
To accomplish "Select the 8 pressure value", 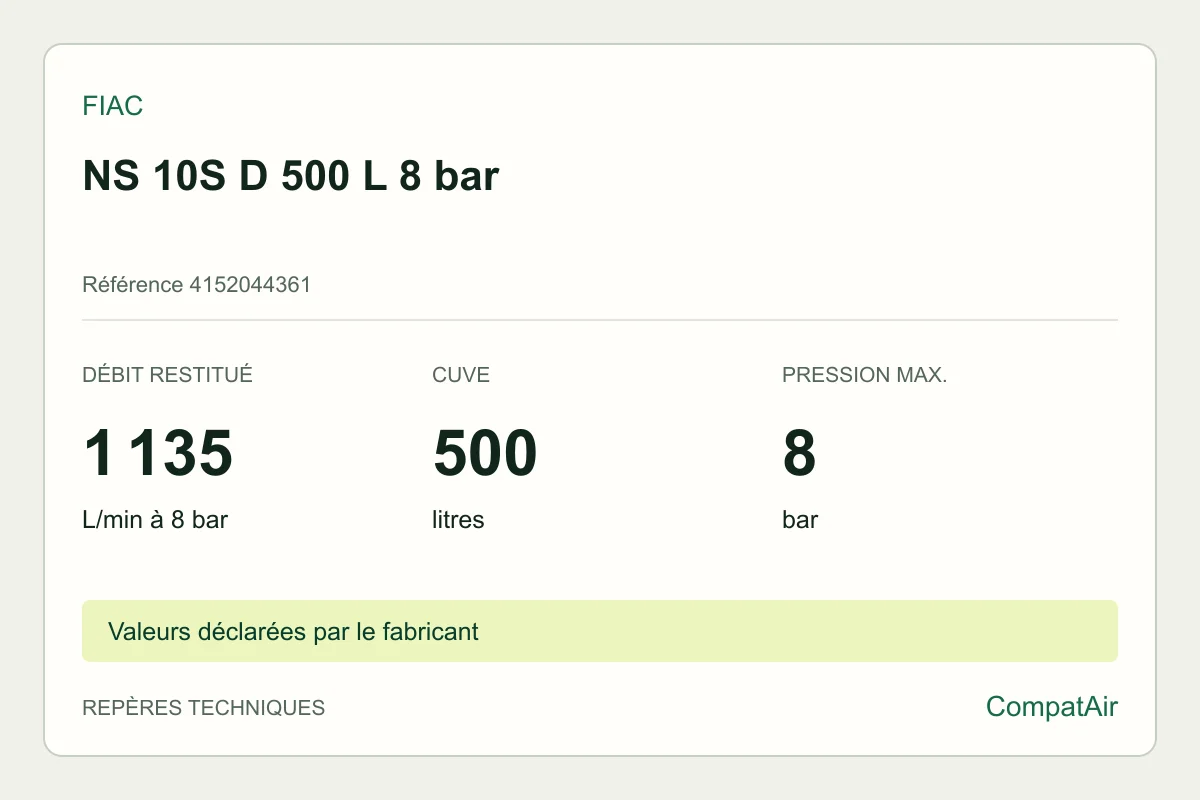I will pyautogui.click(x=800, y=453).
